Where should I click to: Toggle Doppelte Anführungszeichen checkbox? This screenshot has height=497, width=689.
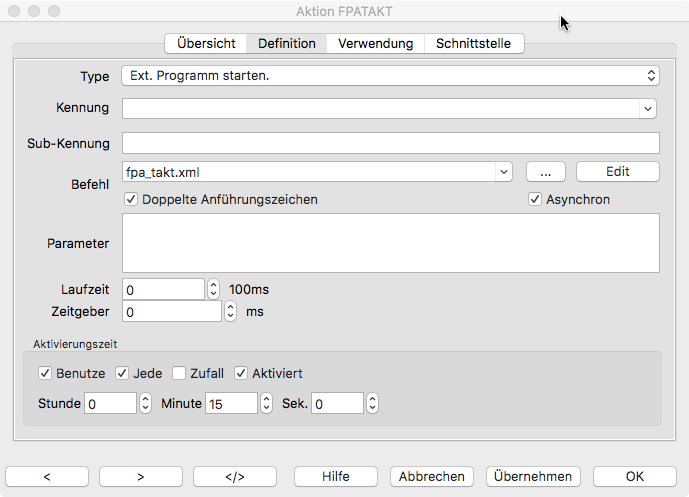point(131,199)
